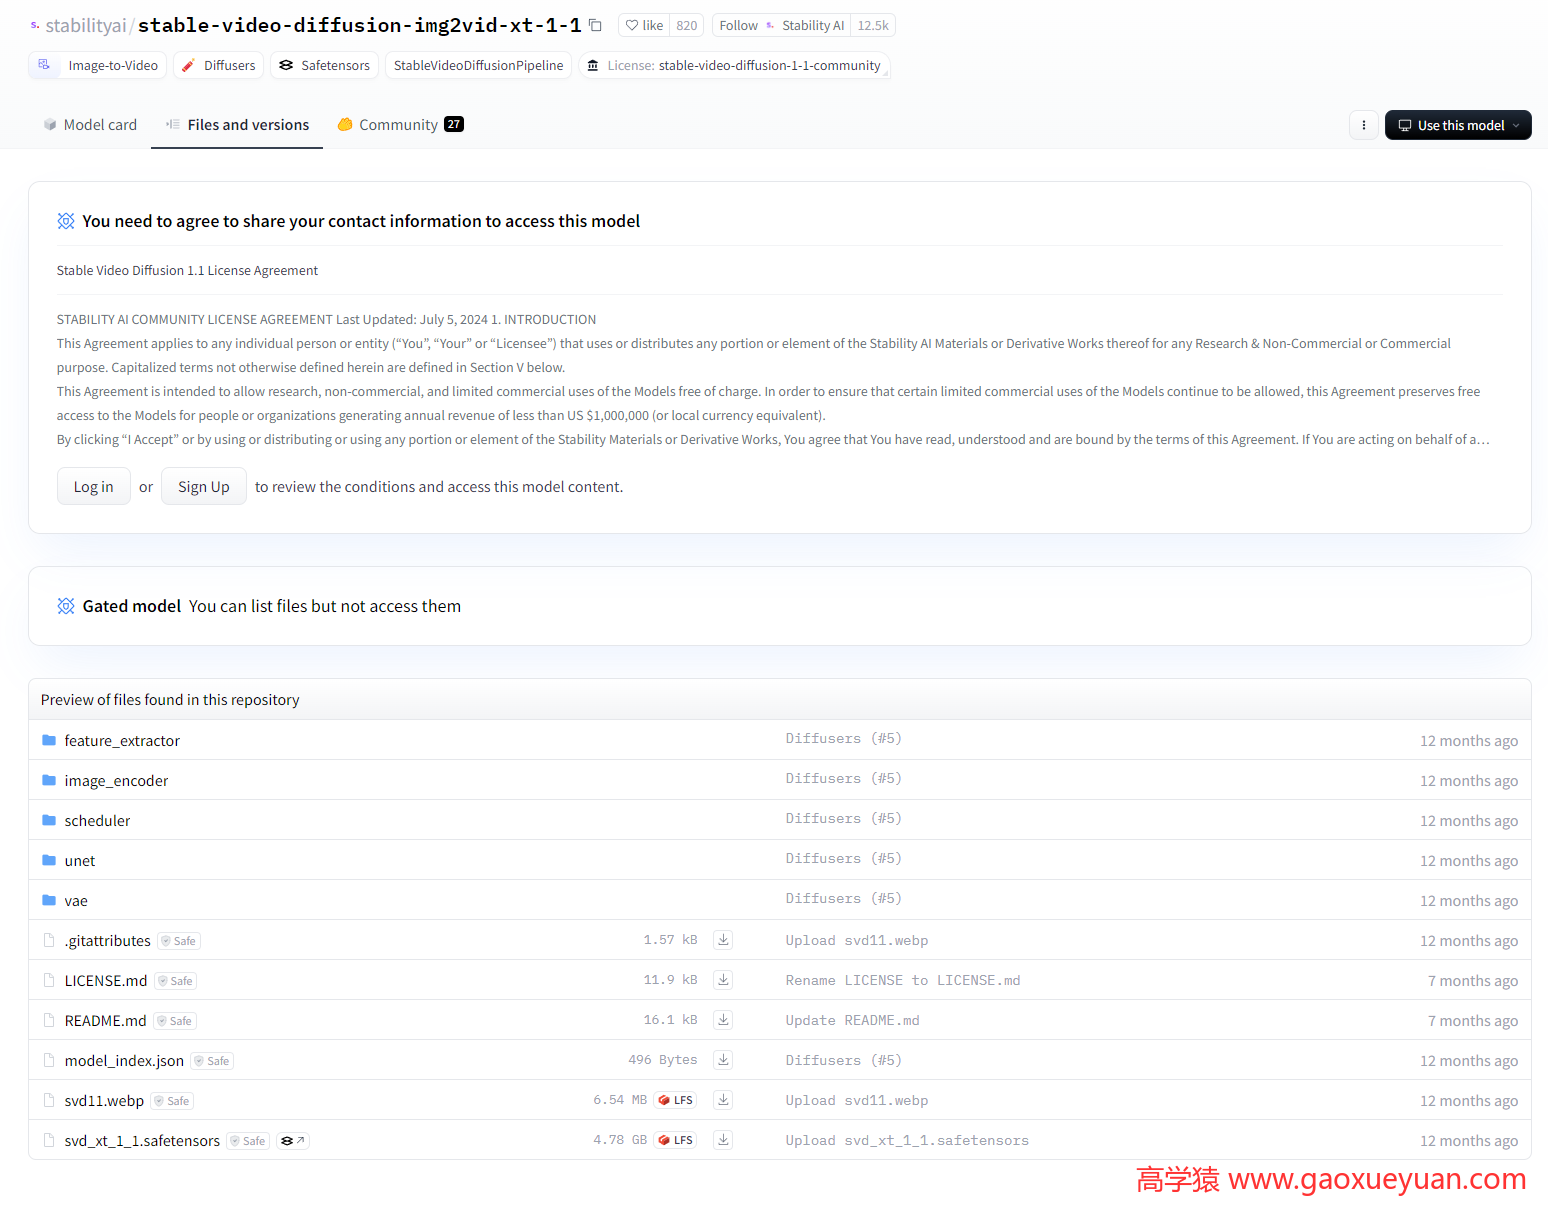Open the unet folder
Screen dimensions: 1548x1216
(x=80, y=861)
